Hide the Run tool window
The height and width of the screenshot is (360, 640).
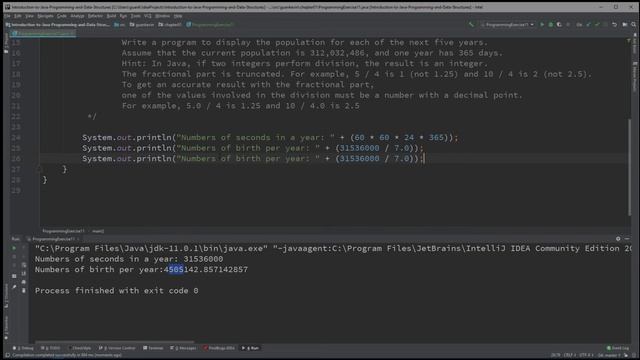(x=627, y=239)
